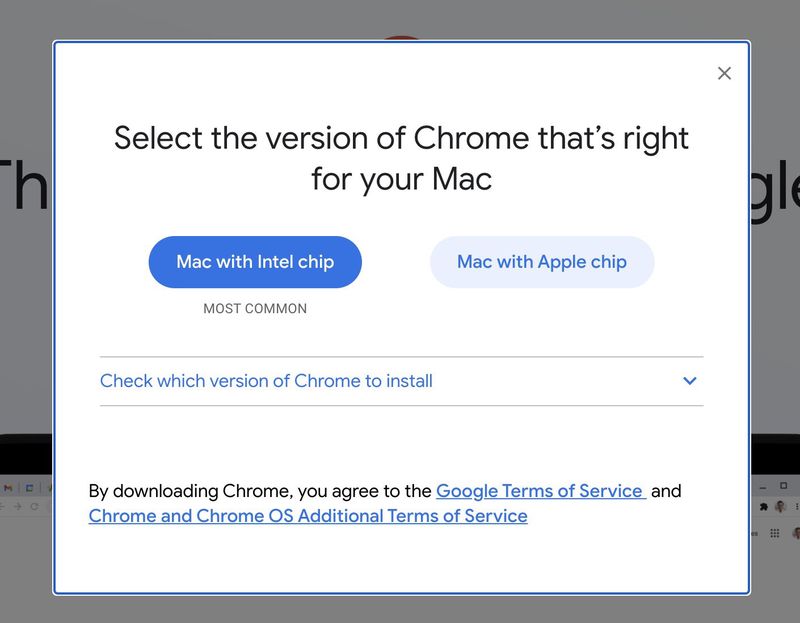
Task: Click the forward navigation arrow
Action: tap(18, 506)
